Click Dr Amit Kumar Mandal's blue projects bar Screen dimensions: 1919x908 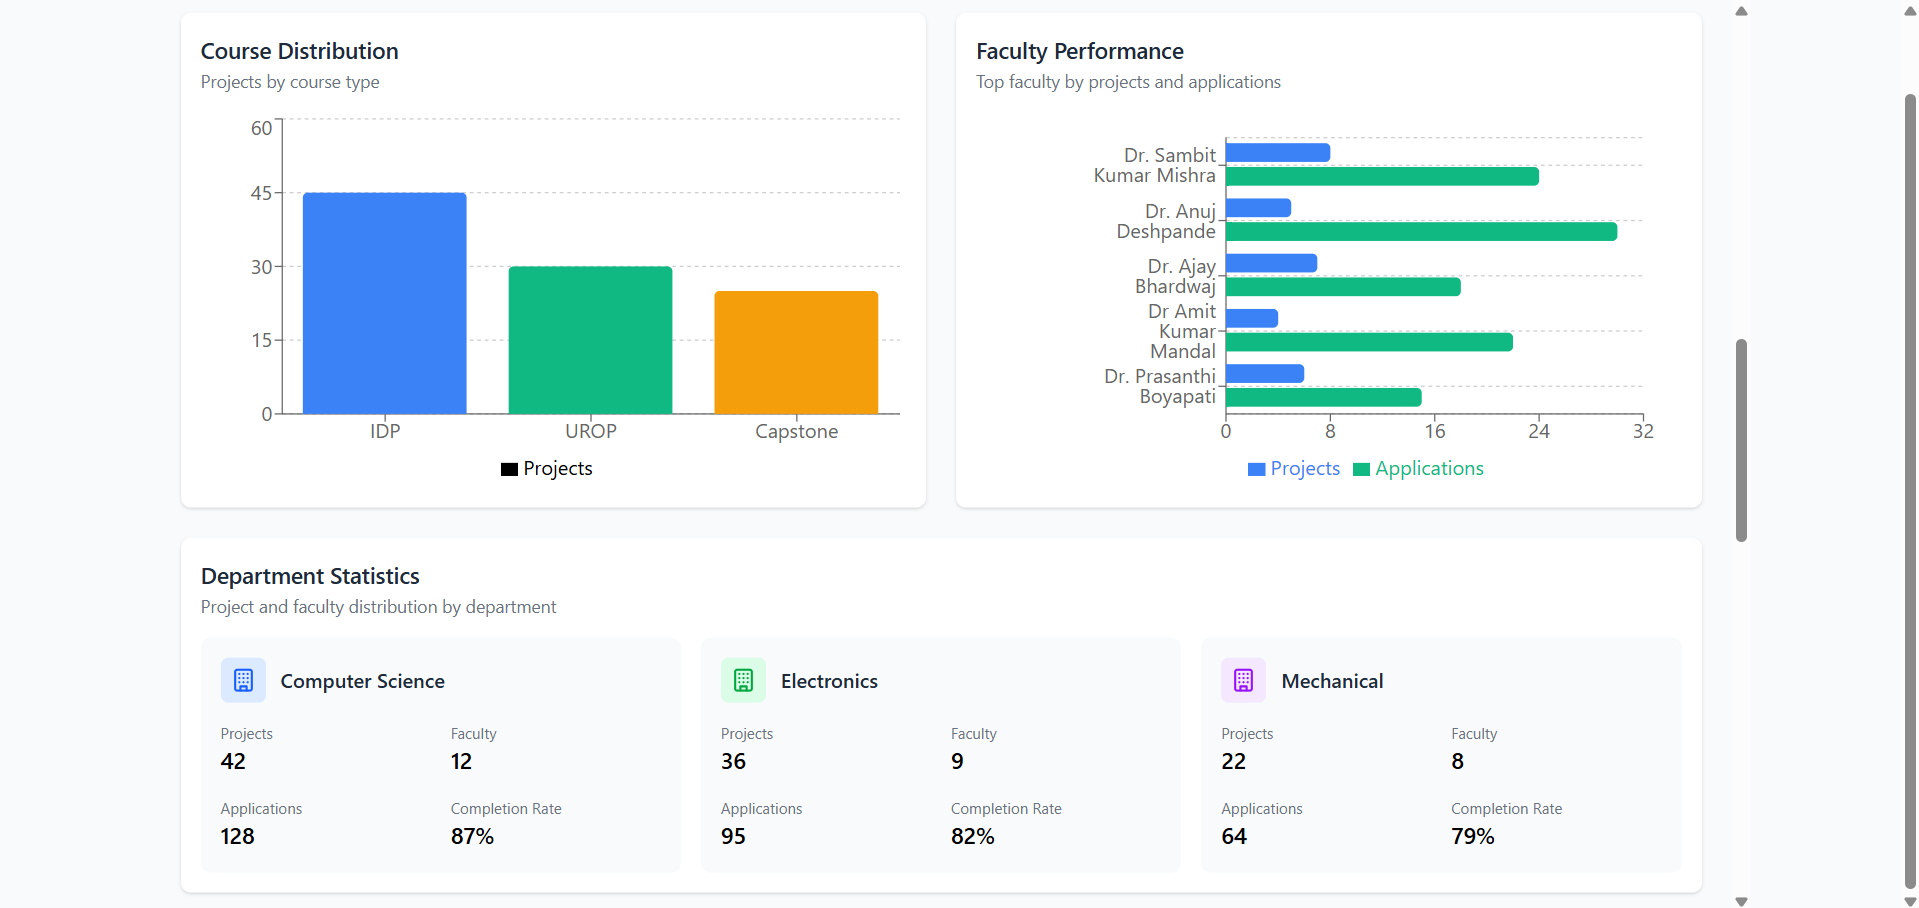pyautogui.click(x=1252, y=318)
